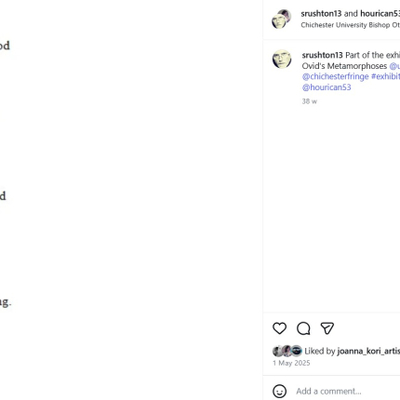Viewport: 400px width, 400px height.
Task: Open emoji picker in comment box
Action: pos(279,391)
